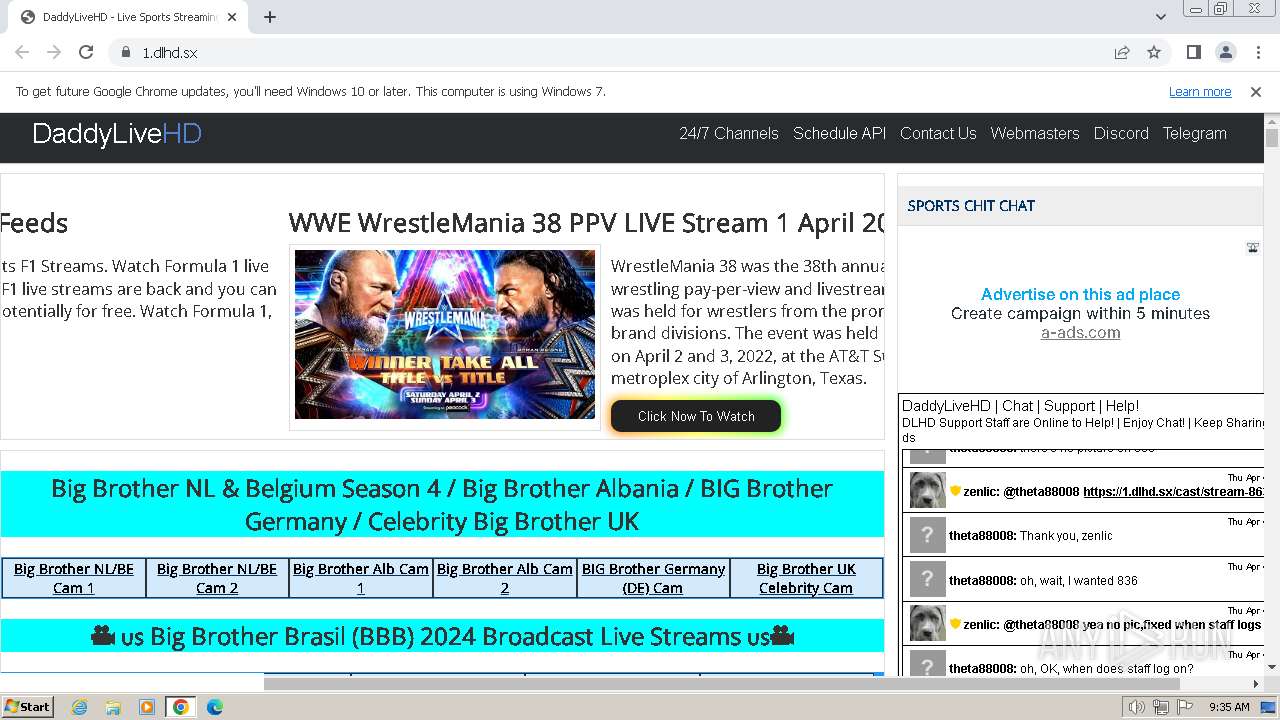Open Big Brother NL/BE Cam 2

pyautogui.click(x=217, y=578)
